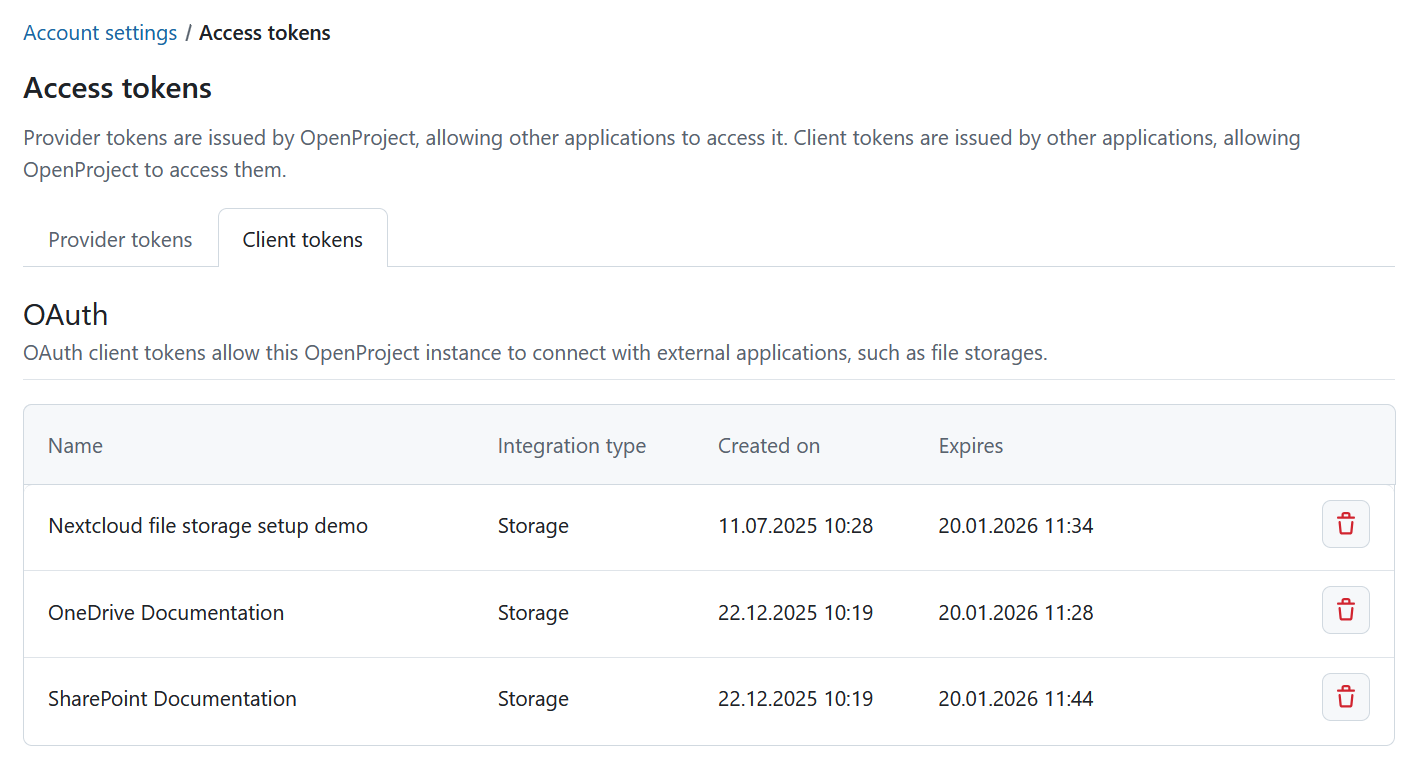Click the OAuth client tokens description text
1413x769 pixels.
tap(535, 352)
